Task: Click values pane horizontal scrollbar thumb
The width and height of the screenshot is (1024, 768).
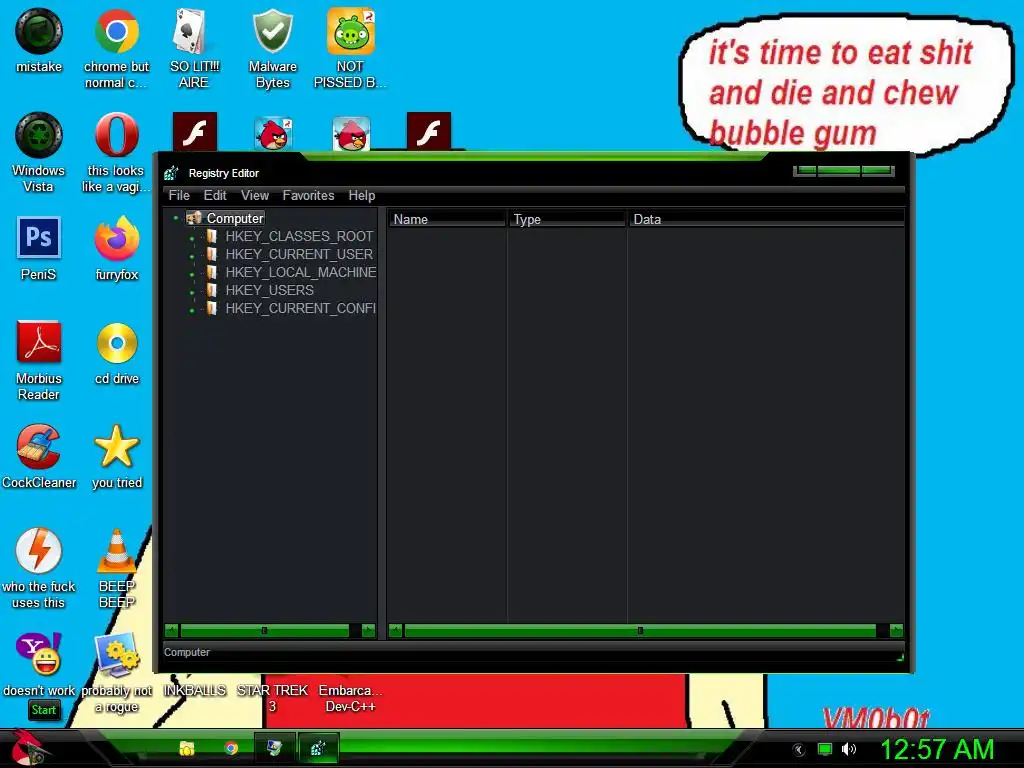Action: tap(640, 630)
